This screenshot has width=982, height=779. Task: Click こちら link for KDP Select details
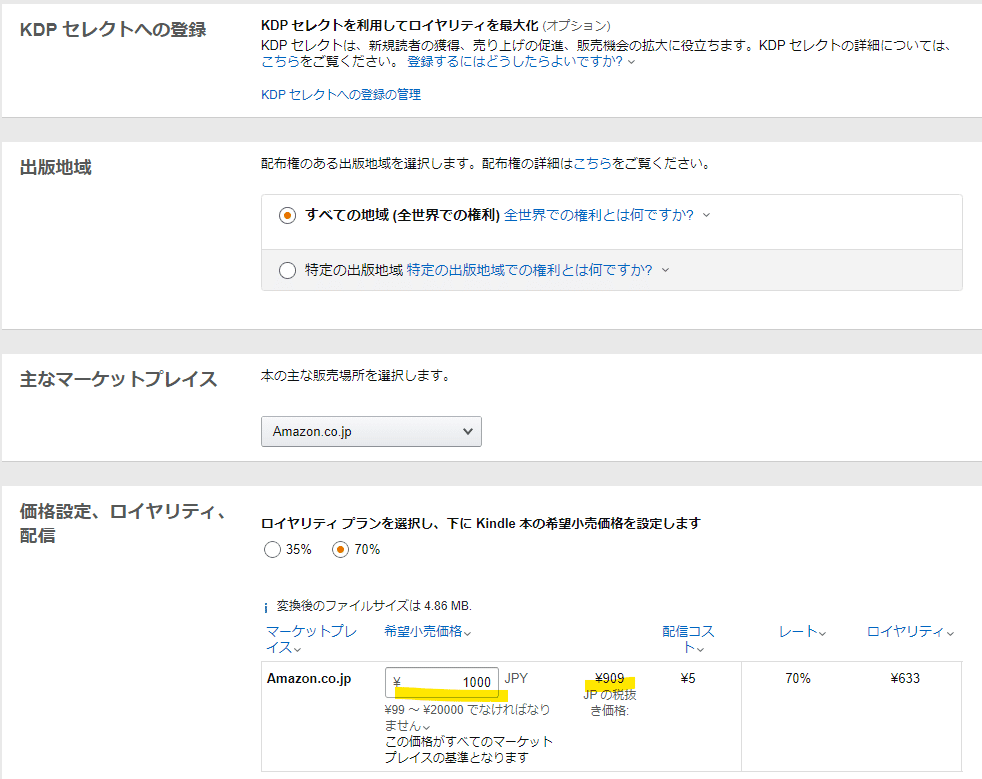coord(279,61)
